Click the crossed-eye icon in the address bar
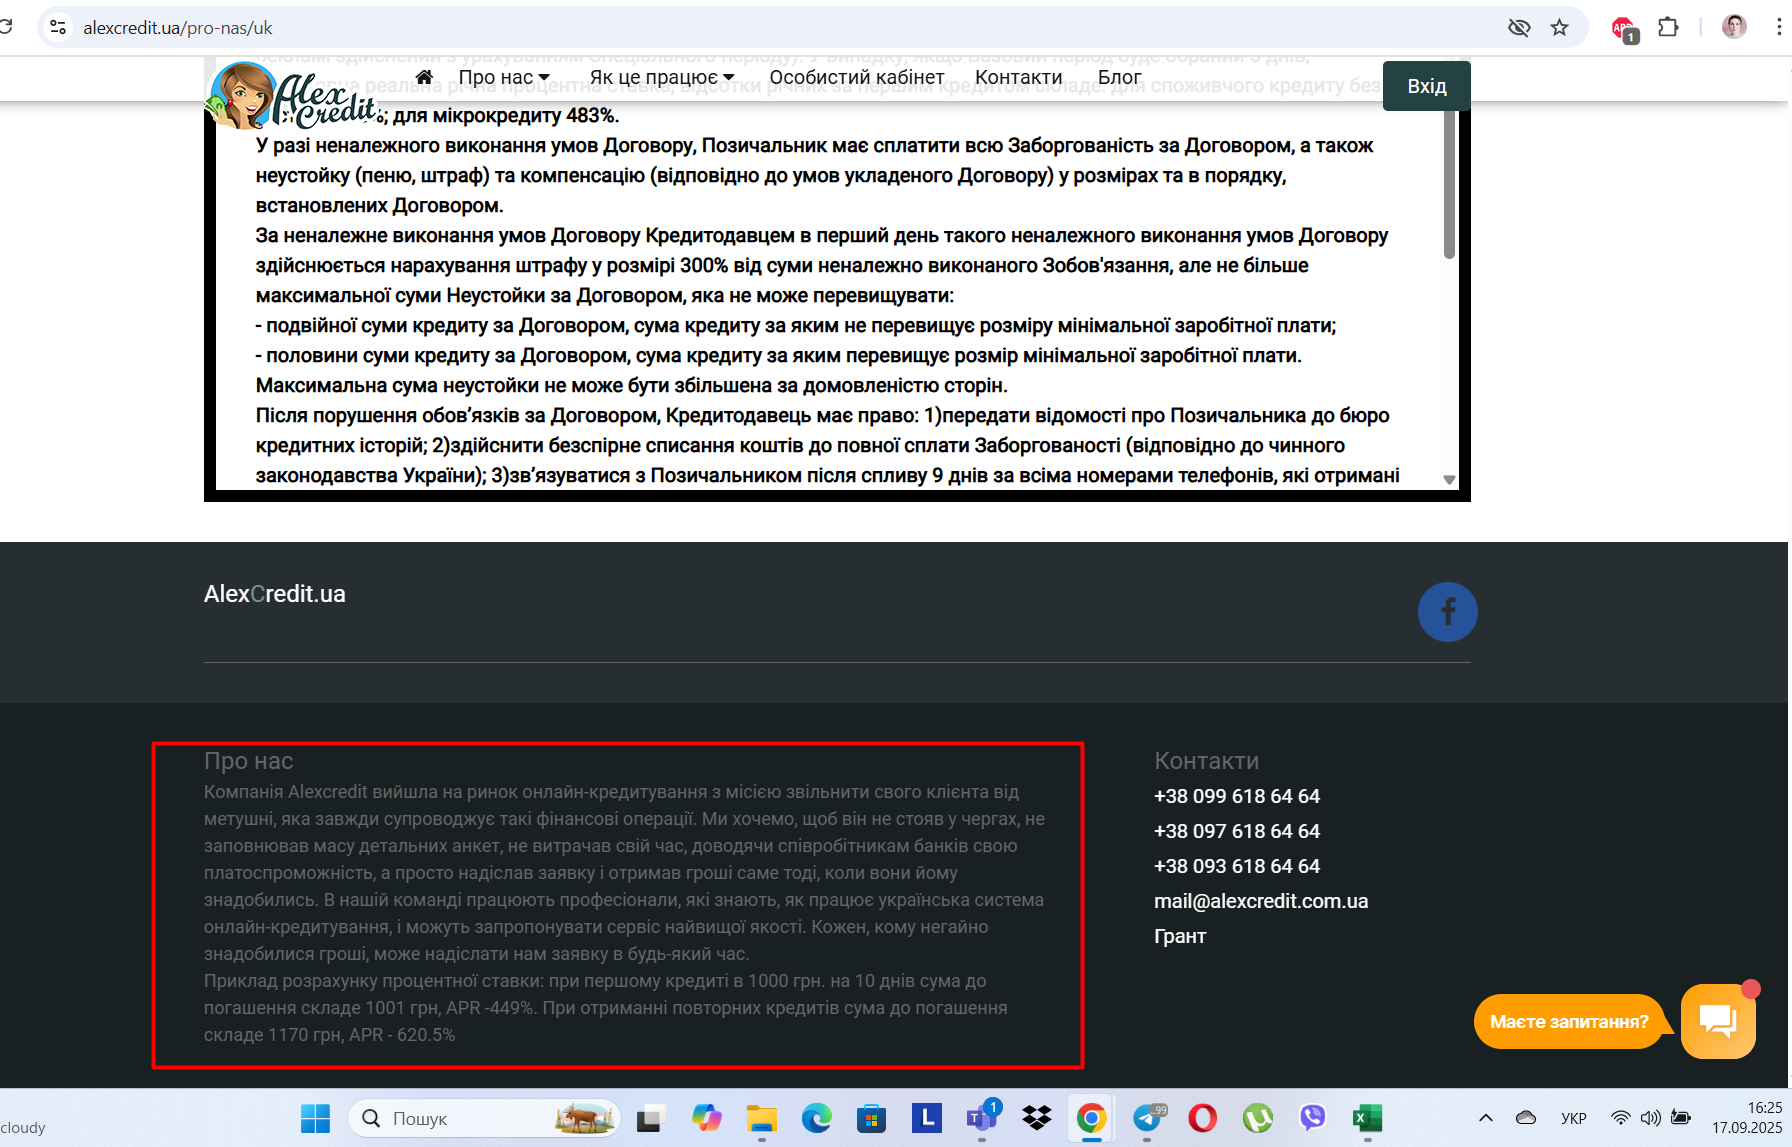 click(1519, 28)
